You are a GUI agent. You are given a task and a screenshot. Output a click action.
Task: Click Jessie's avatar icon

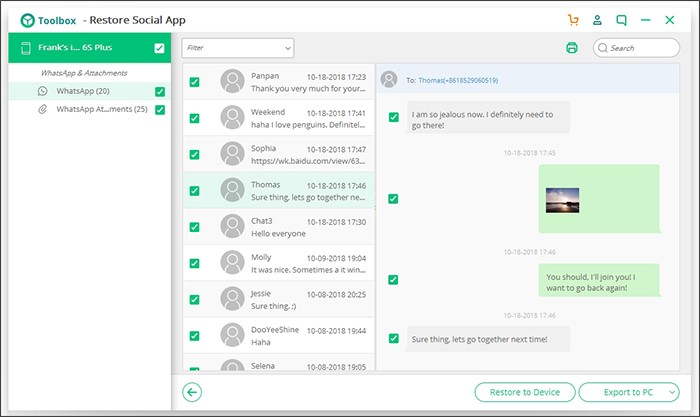(x=233, y=299)
